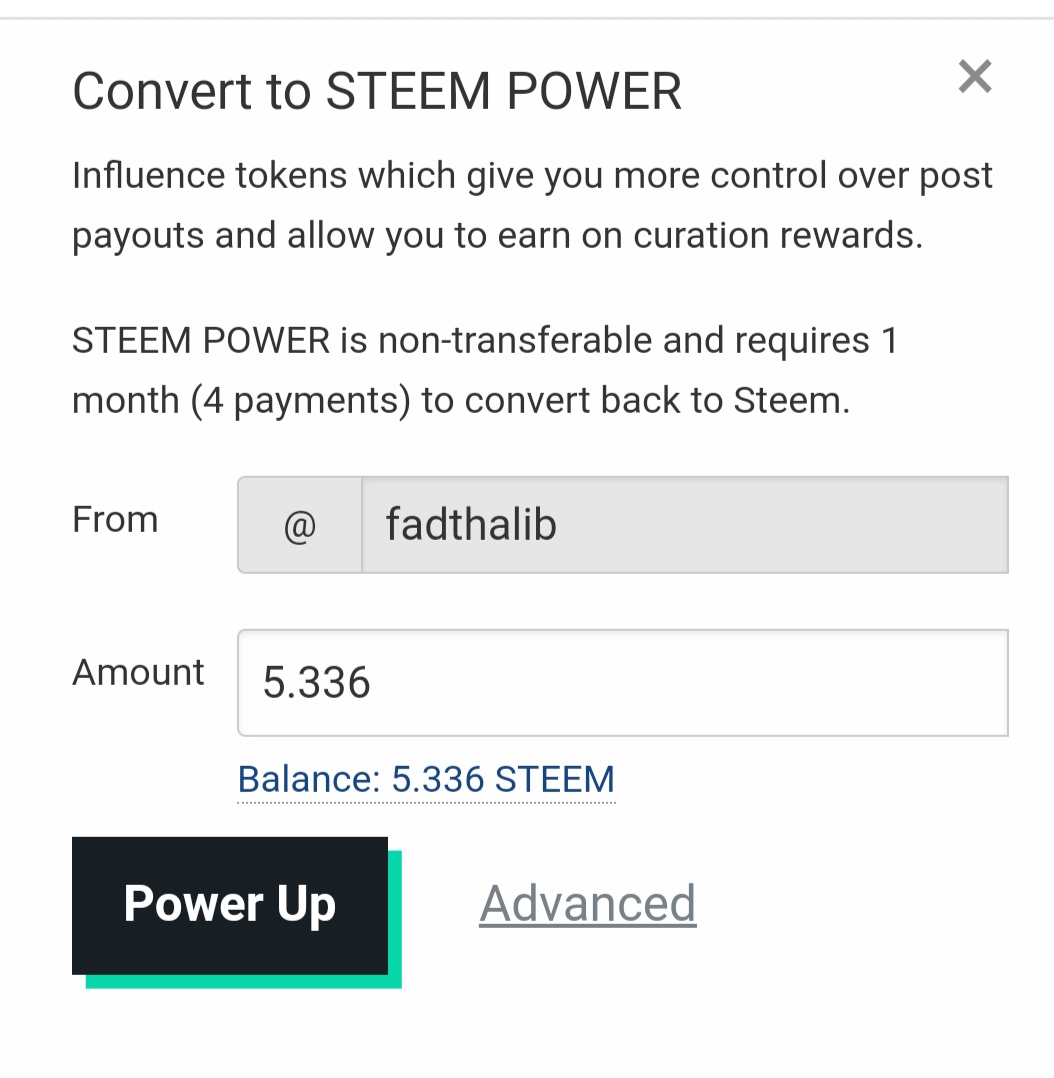Click the Amount label
The height and width of the screenshot is (1078, 1054).
(138, 672)
